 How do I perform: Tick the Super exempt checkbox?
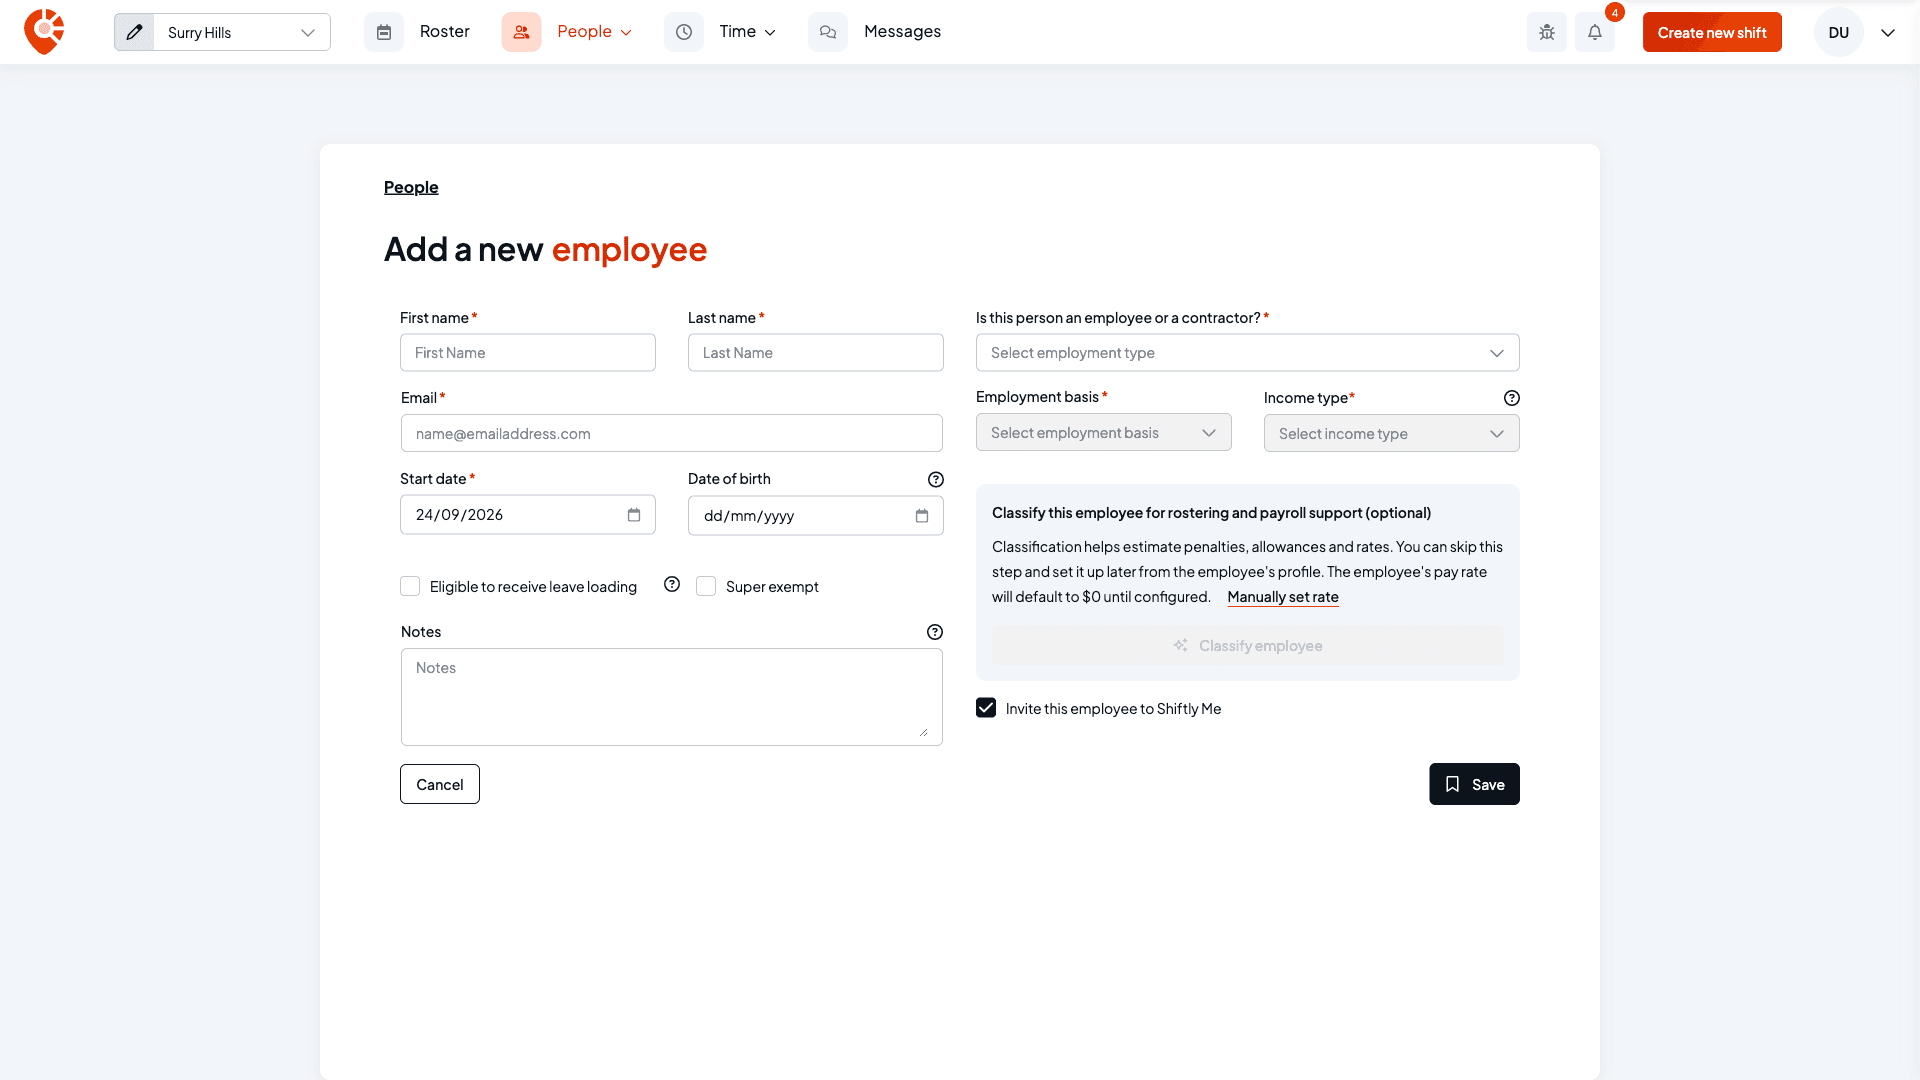(706, 586)
